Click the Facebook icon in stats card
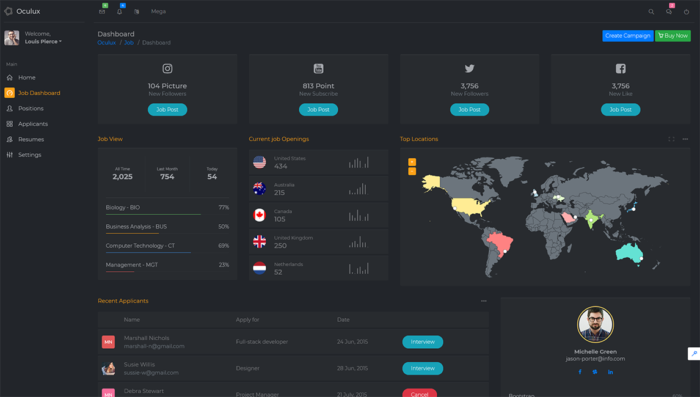Screen dimensions: 700x397 [621, 69]
